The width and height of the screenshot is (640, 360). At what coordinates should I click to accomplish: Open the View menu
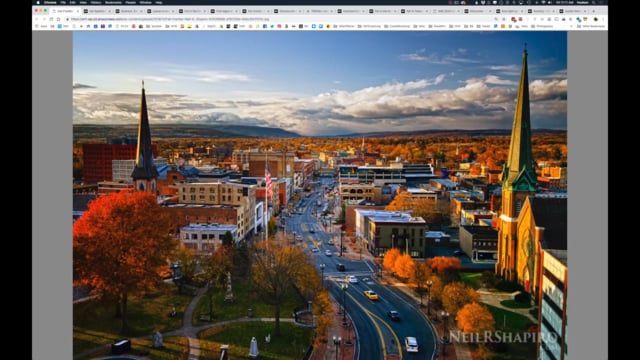[x=83, y=2]
